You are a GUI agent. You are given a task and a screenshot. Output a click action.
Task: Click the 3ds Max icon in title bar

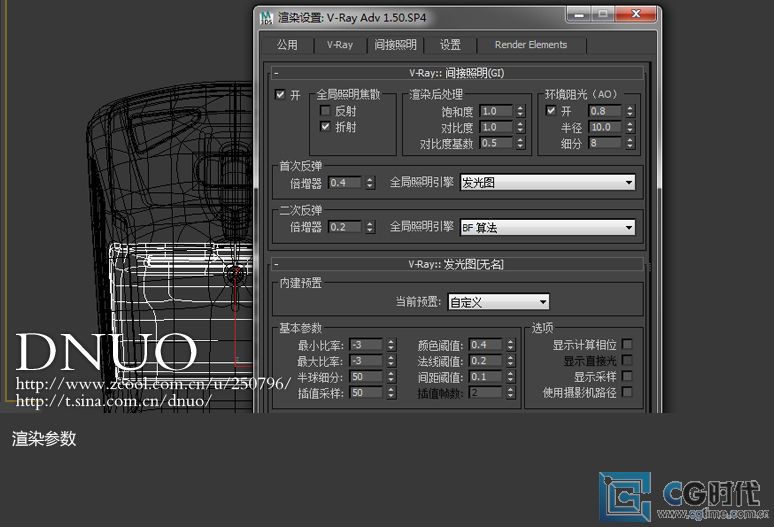click(267, 17)
